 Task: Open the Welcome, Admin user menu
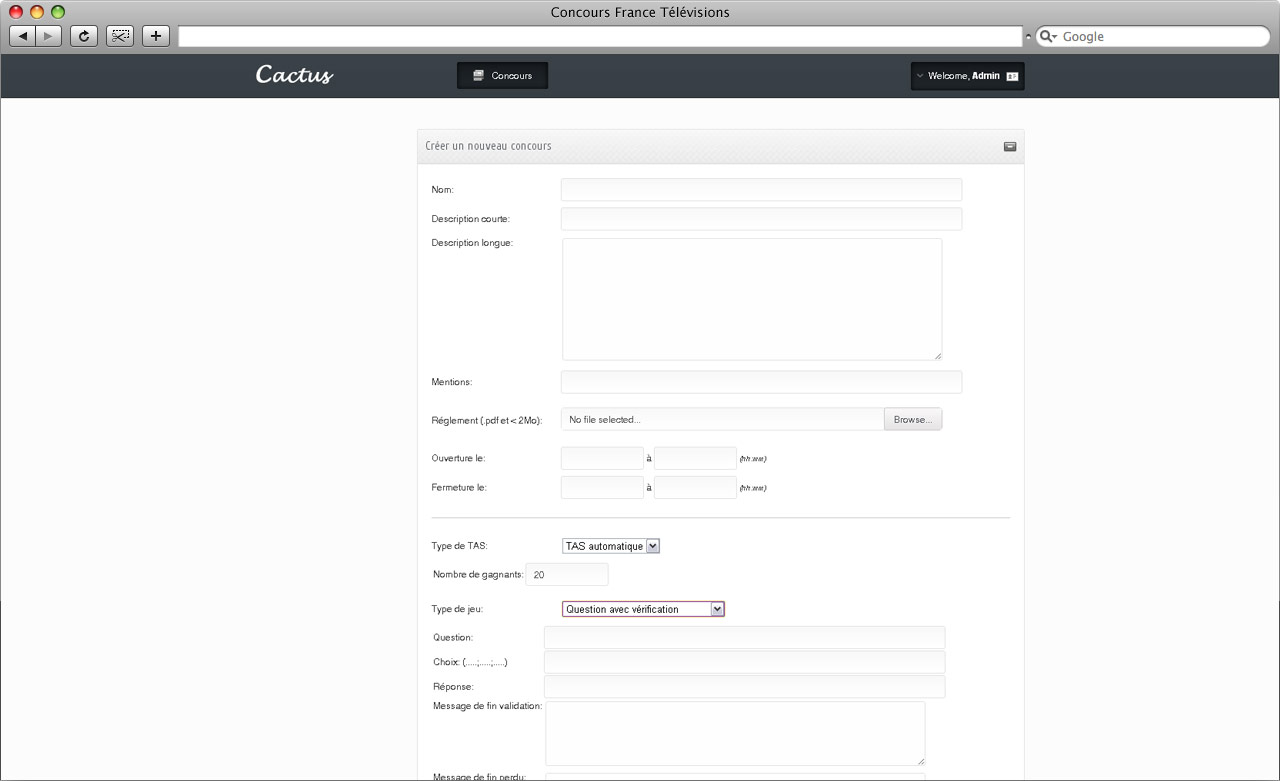[967, 76]
